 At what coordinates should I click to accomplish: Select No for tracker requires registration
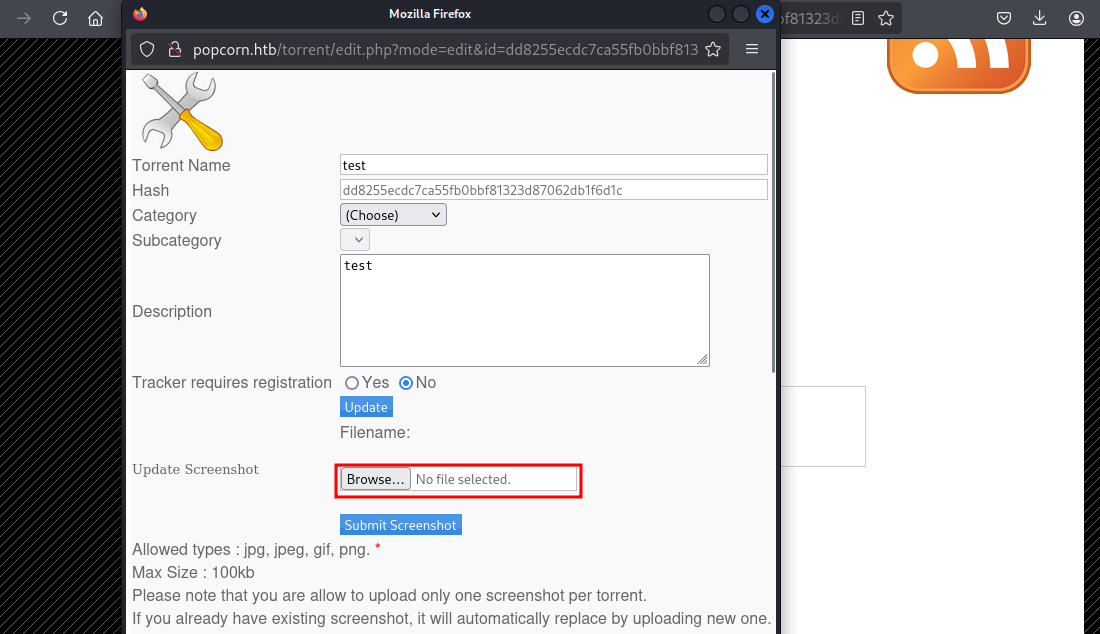(x=406, y=383)
